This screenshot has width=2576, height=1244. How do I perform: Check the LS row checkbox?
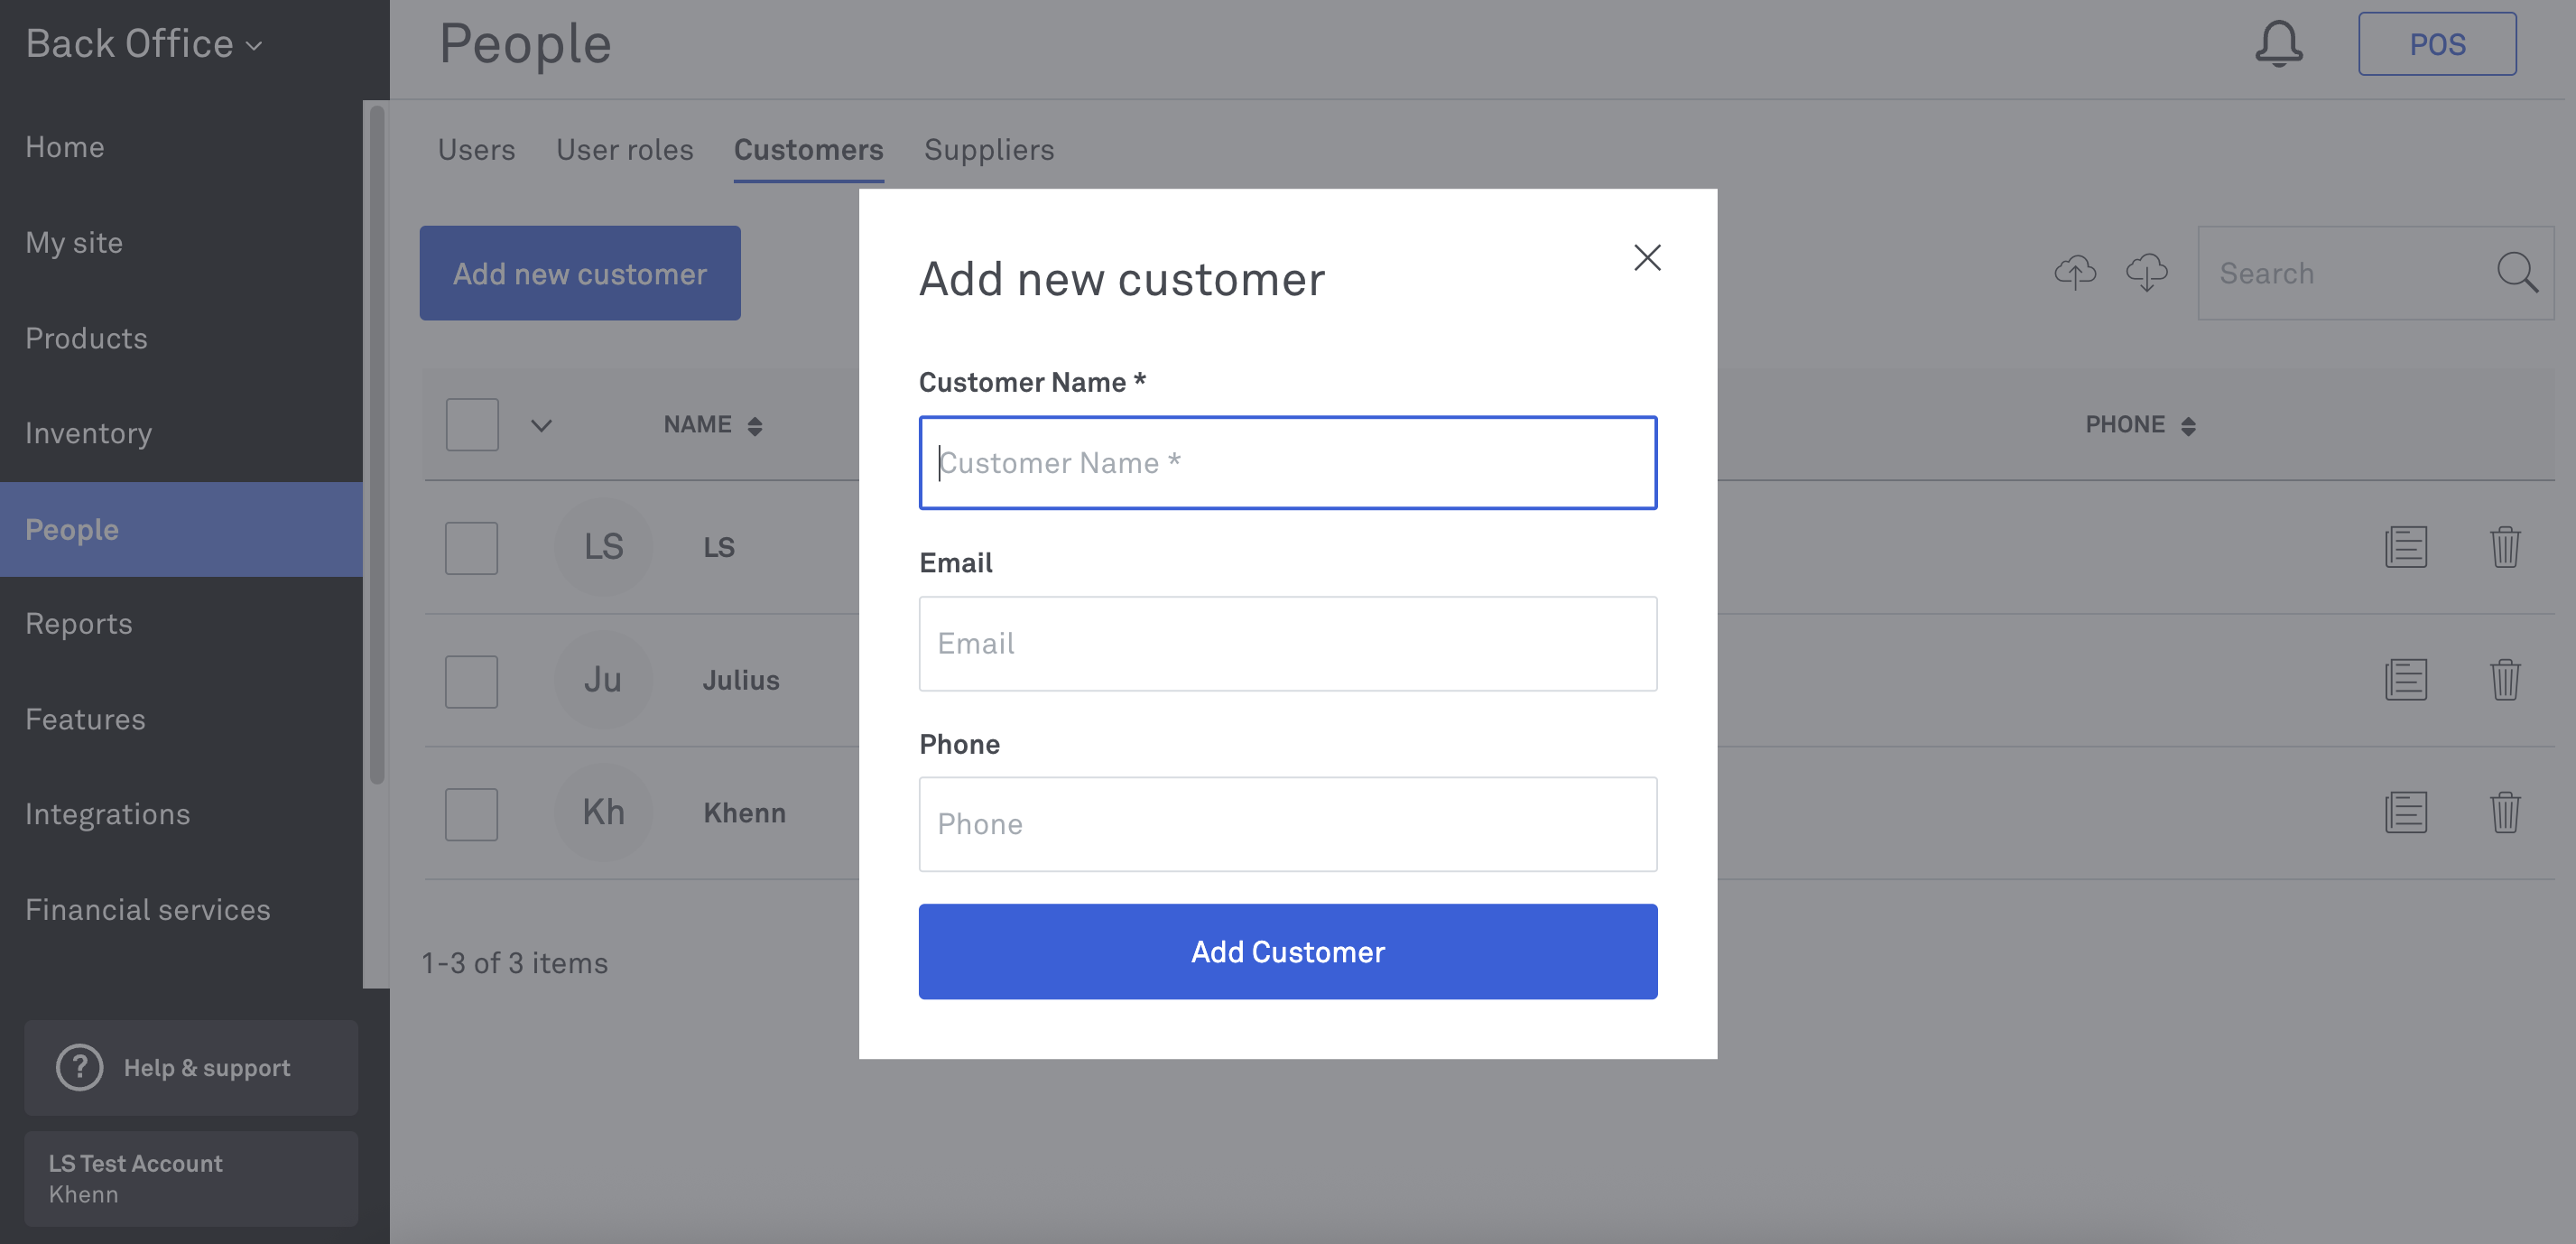pyautogui.click(x=472, y=548)
